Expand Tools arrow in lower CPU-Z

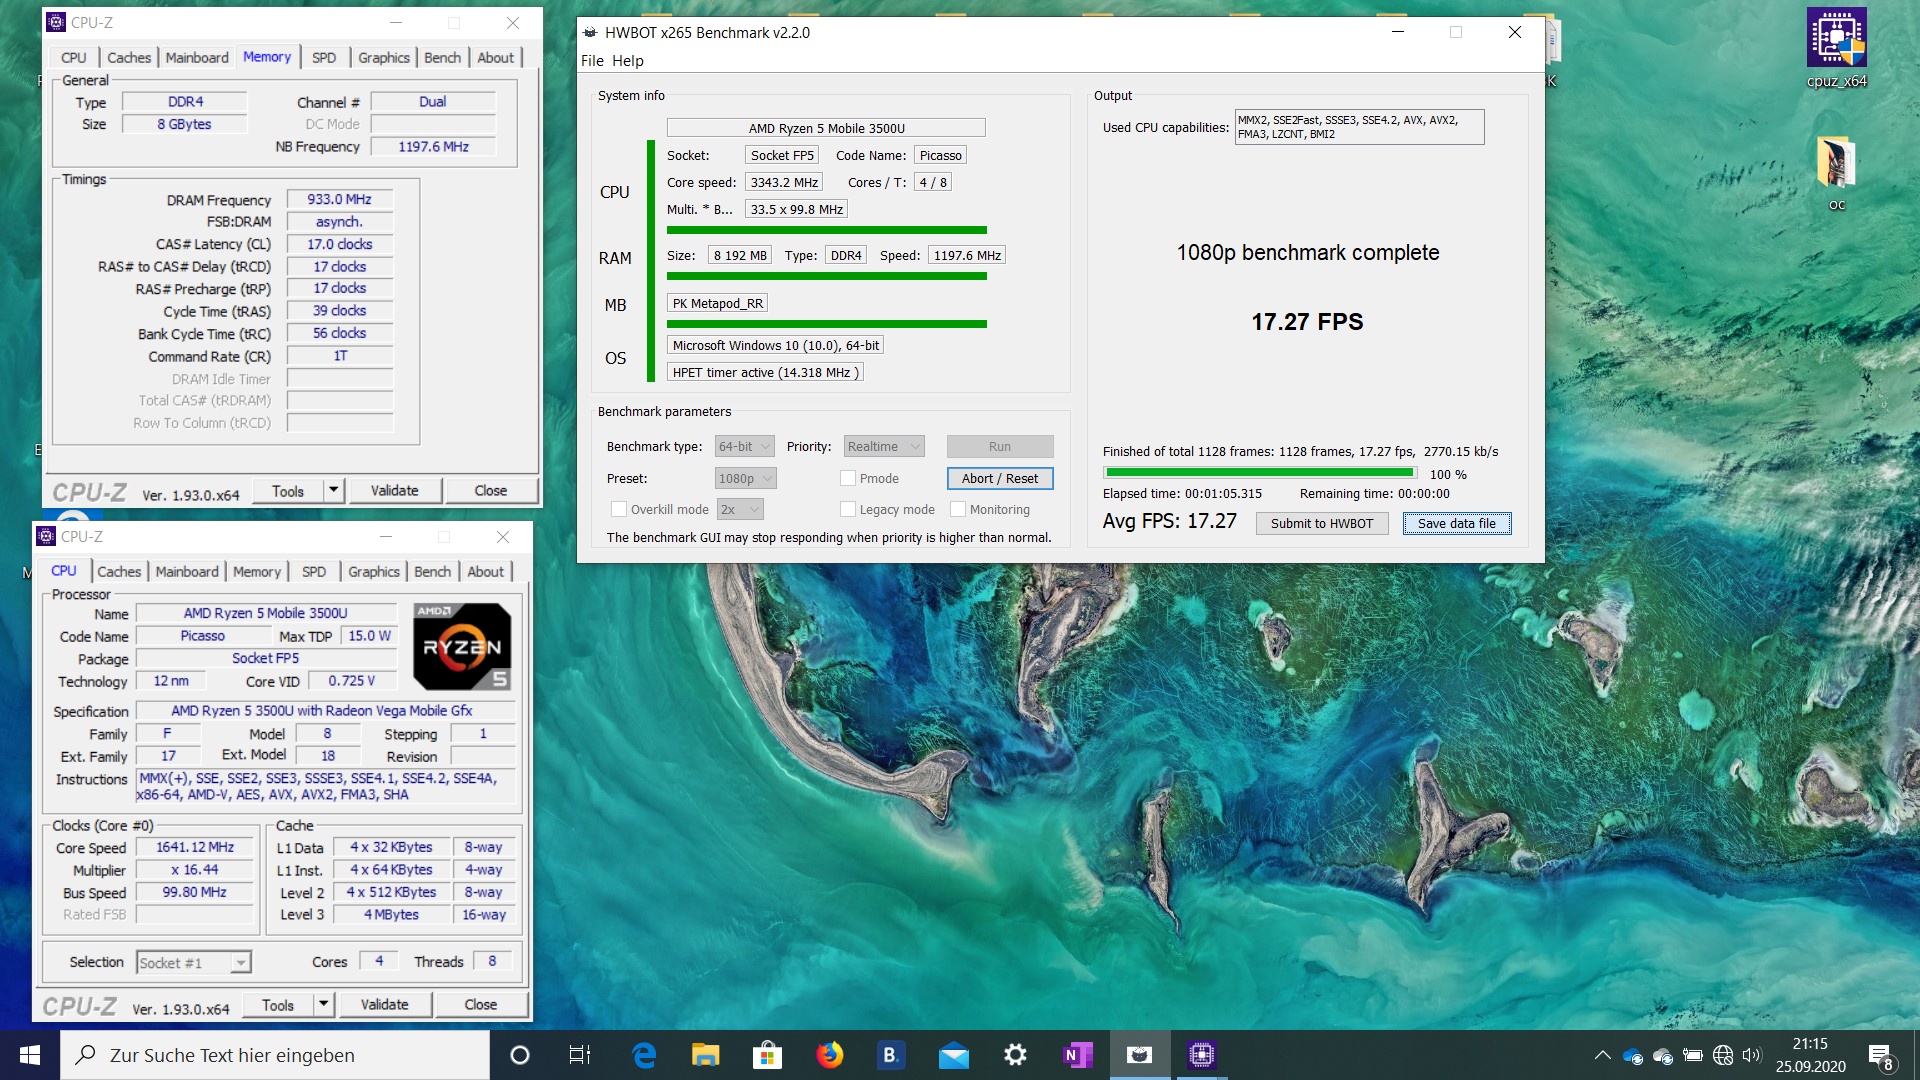[324, 1004]
